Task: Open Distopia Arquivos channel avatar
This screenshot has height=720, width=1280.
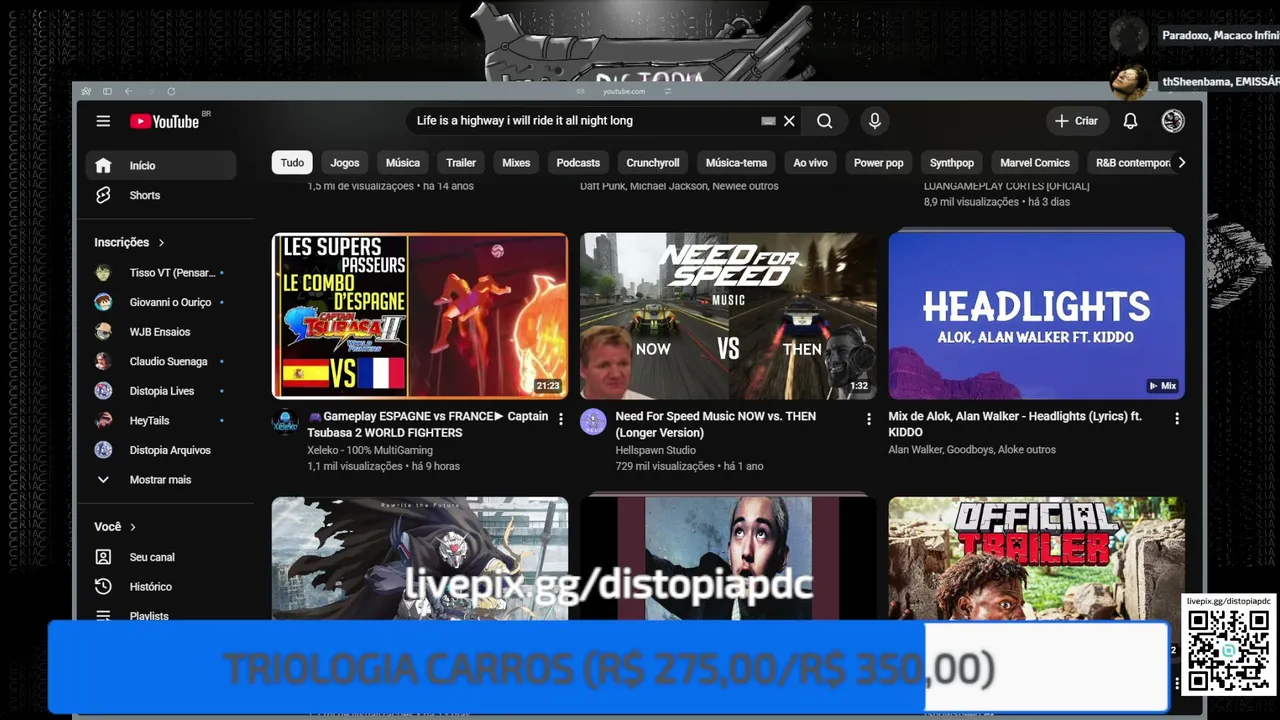Action: tap(103, 450)
